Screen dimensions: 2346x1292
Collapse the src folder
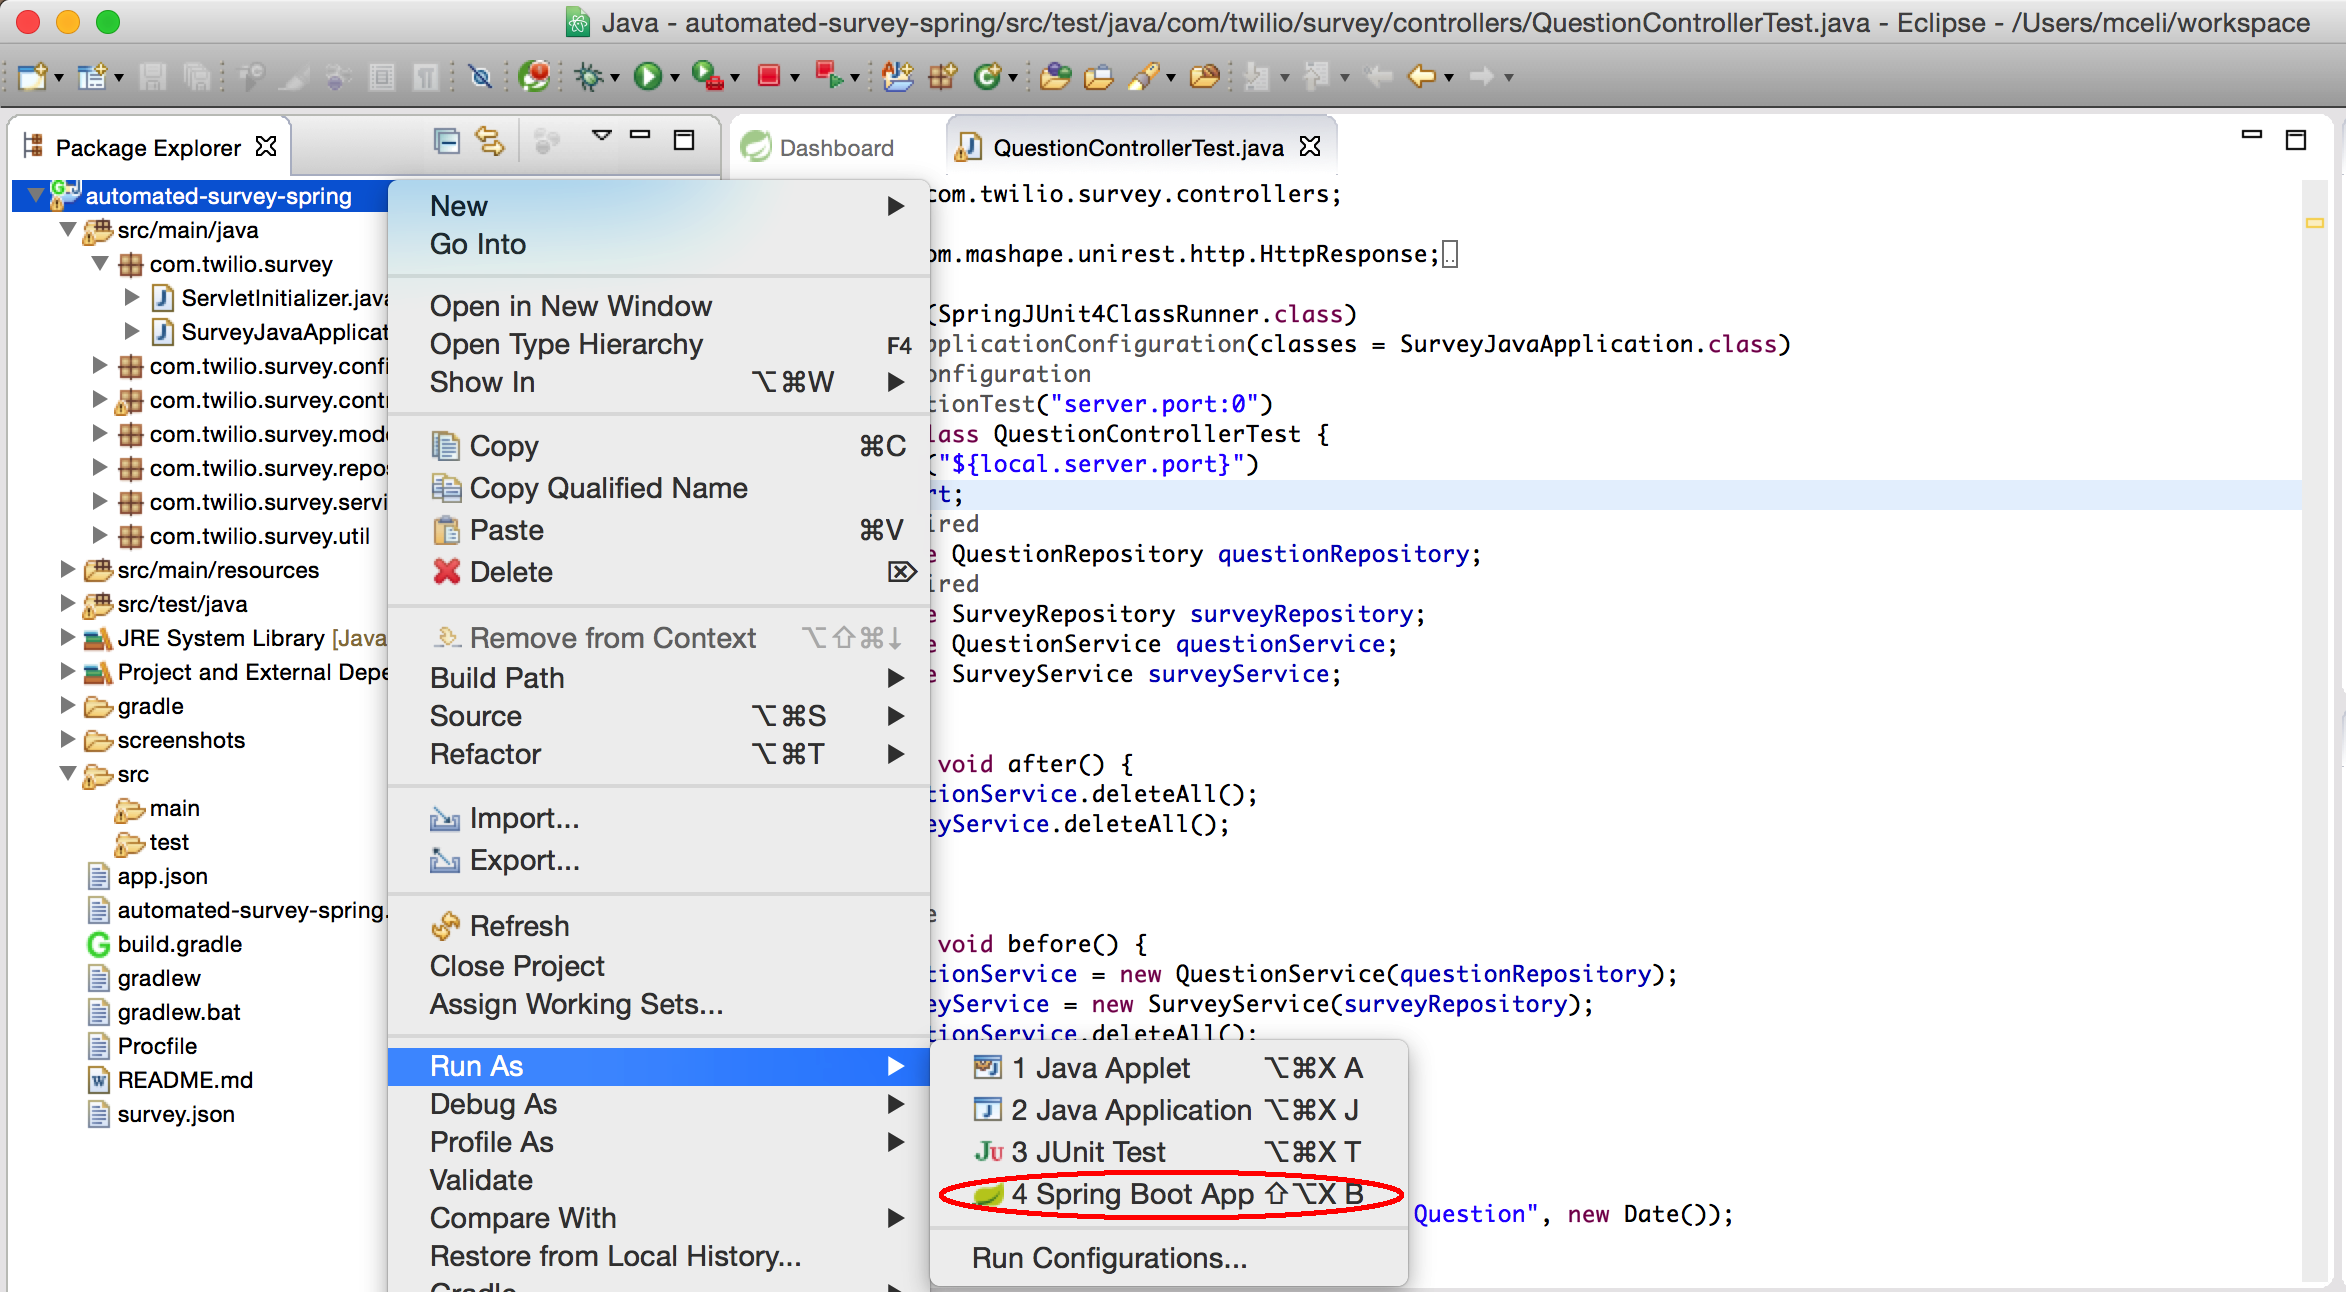68,773
